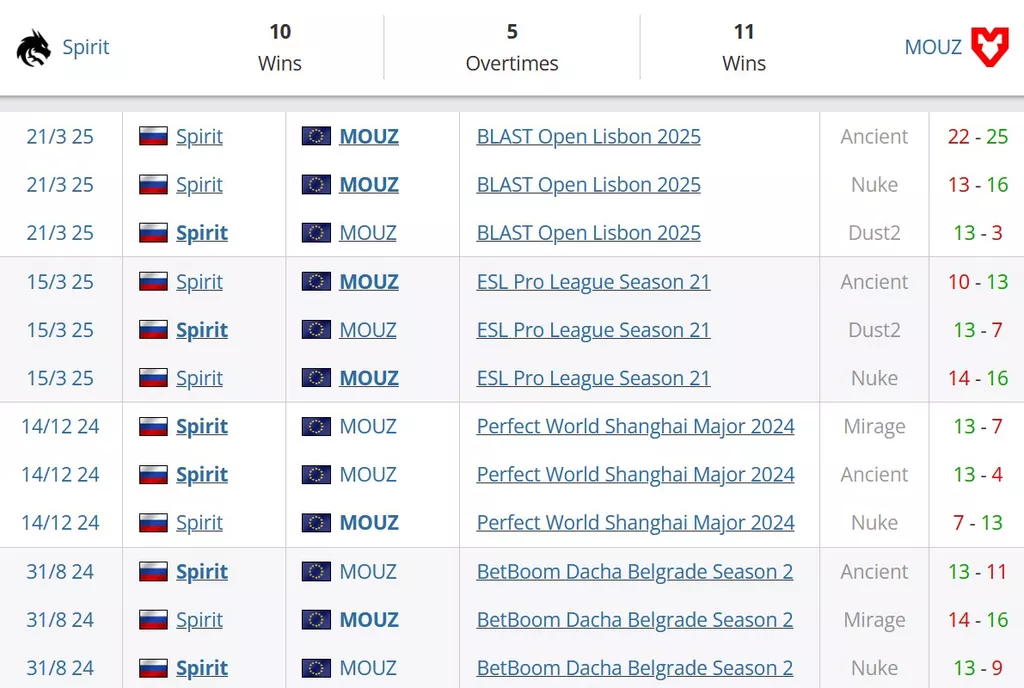Click the Ancient map label in the 13 - 11 row
This screenshot has height=688, width=1024.
tap(874, 572)
